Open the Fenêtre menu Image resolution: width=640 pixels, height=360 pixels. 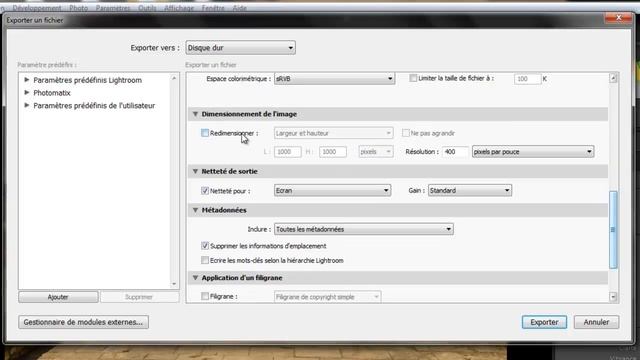[213, 8]
